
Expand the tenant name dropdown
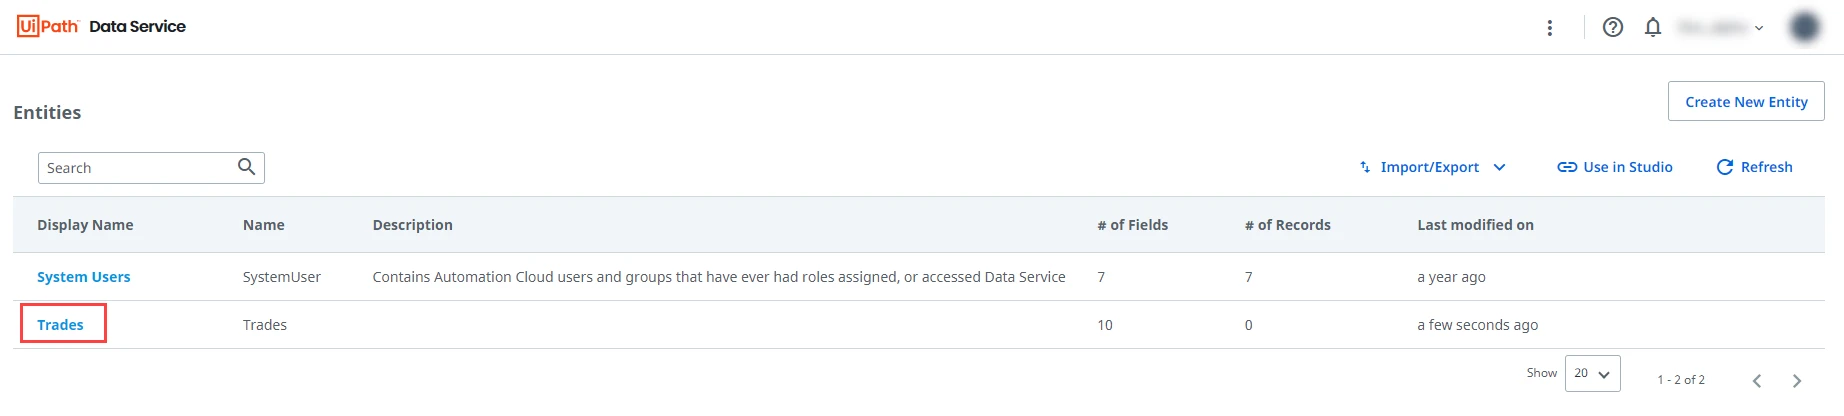click(x=1721, y=28)
